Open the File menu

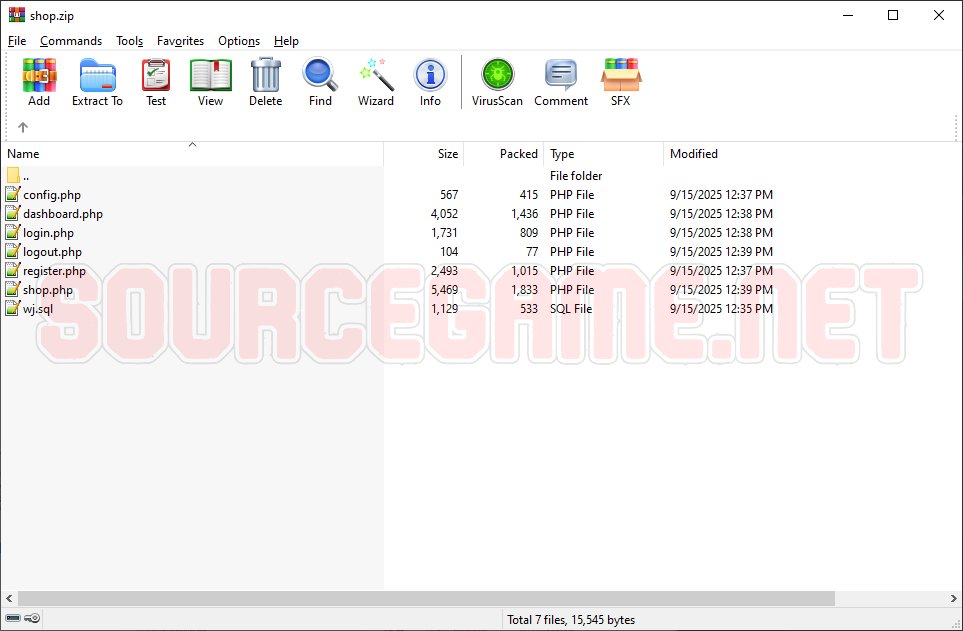(17, 41)
